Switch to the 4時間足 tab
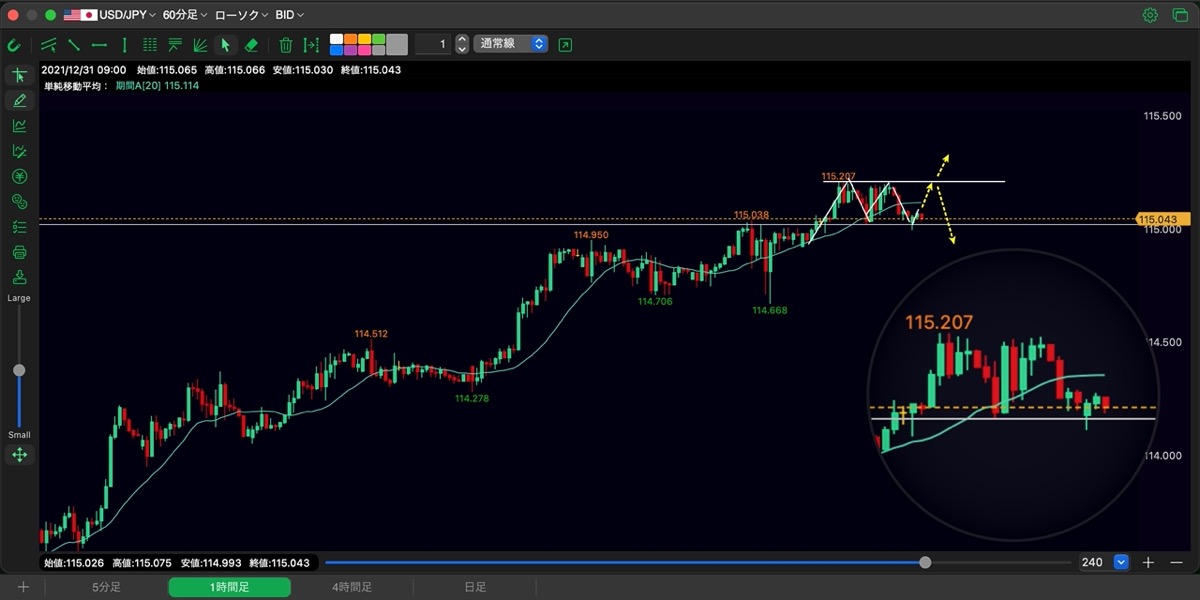This screenshot has width=1200, height=600. [352, 587]
